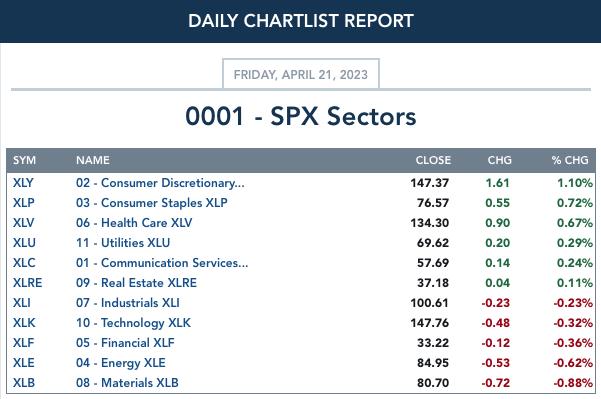This screenshot has width=601, height=399.
Task: Select 05 - Financial XLF link
Action: (x=125, y=343)
